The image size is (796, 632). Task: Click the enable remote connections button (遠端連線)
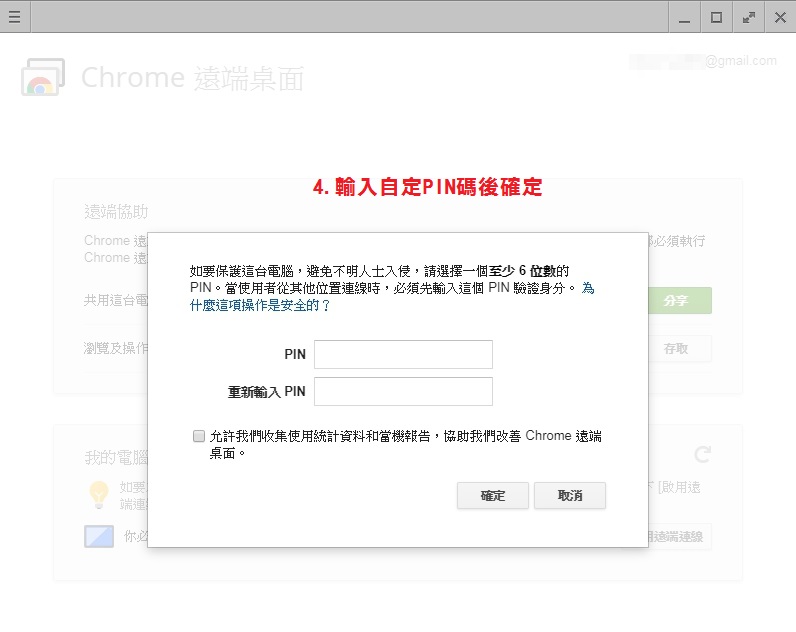click(679, 537)
